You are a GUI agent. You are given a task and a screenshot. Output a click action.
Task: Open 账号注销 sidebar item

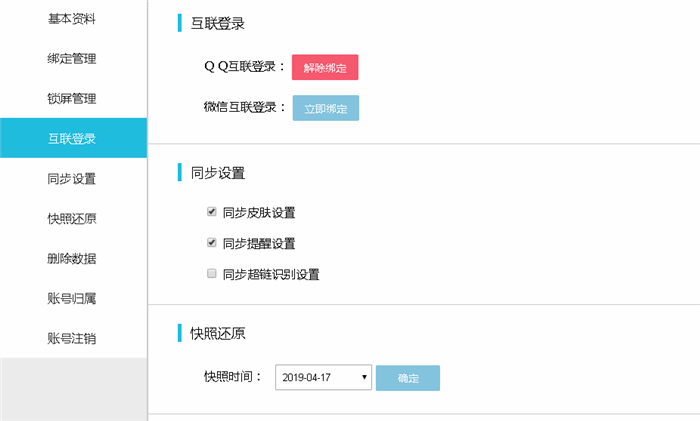tap(72, 338)
